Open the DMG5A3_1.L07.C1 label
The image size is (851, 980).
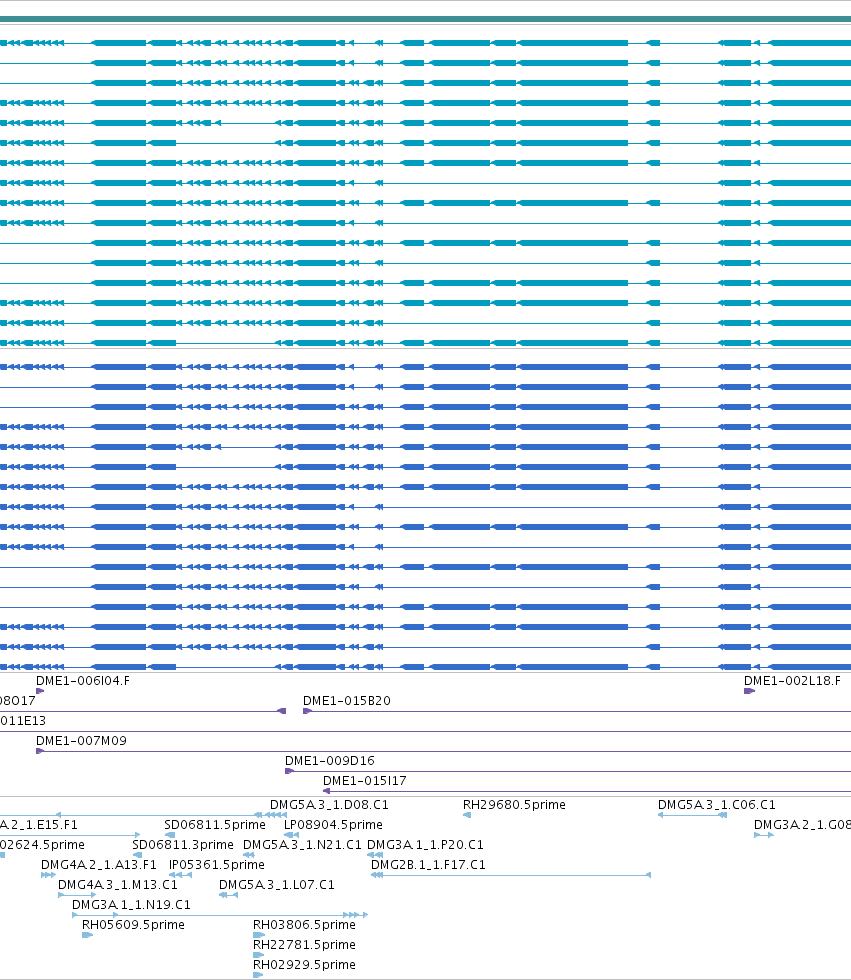coord(276,884)
